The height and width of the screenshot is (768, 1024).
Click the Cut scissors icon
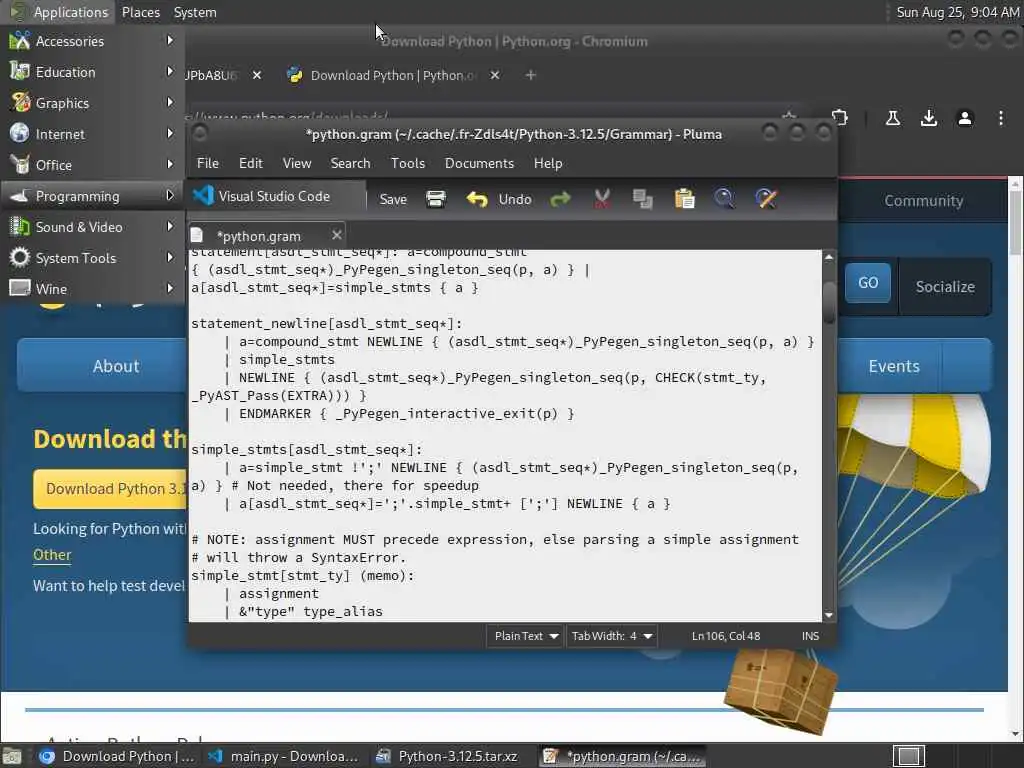[x=602, y=199]
